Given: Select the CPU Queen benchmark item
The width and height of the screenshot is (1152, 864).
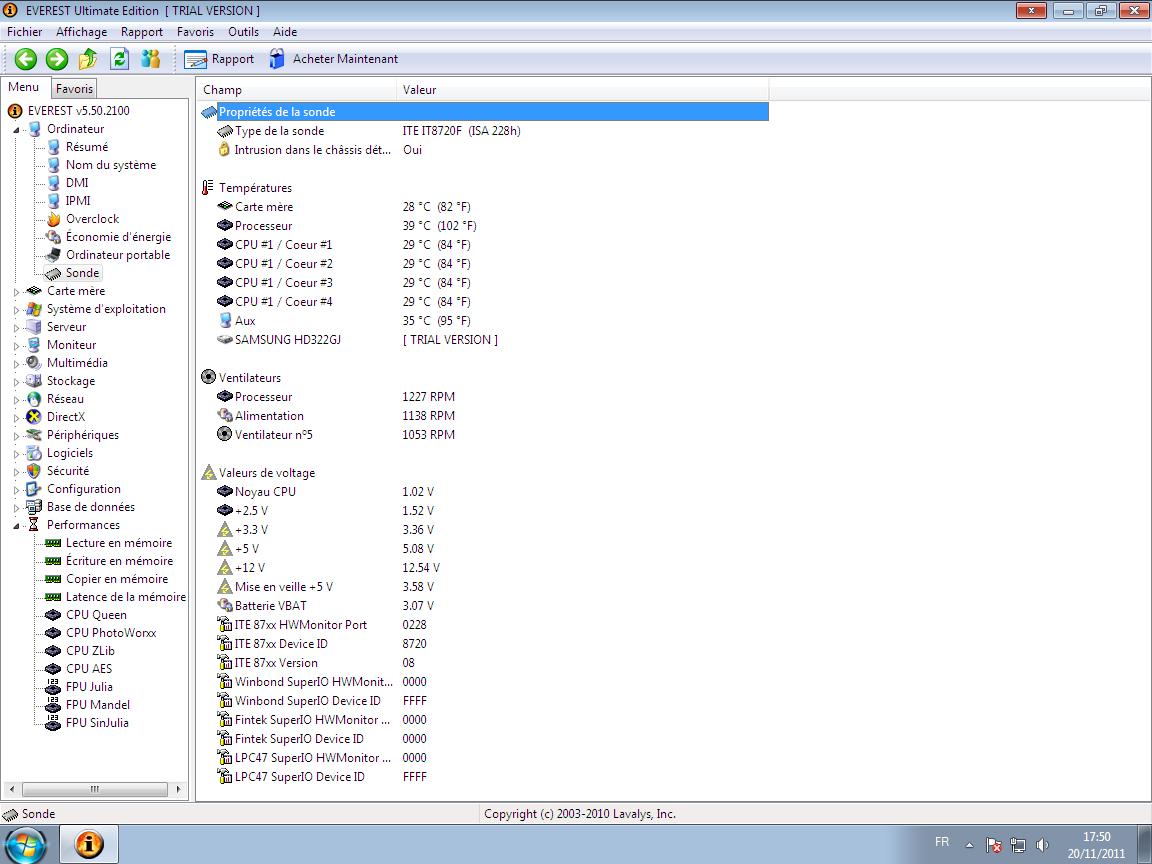Looking at the screenshot, I should pyautogui.click(x=96, y=615).
